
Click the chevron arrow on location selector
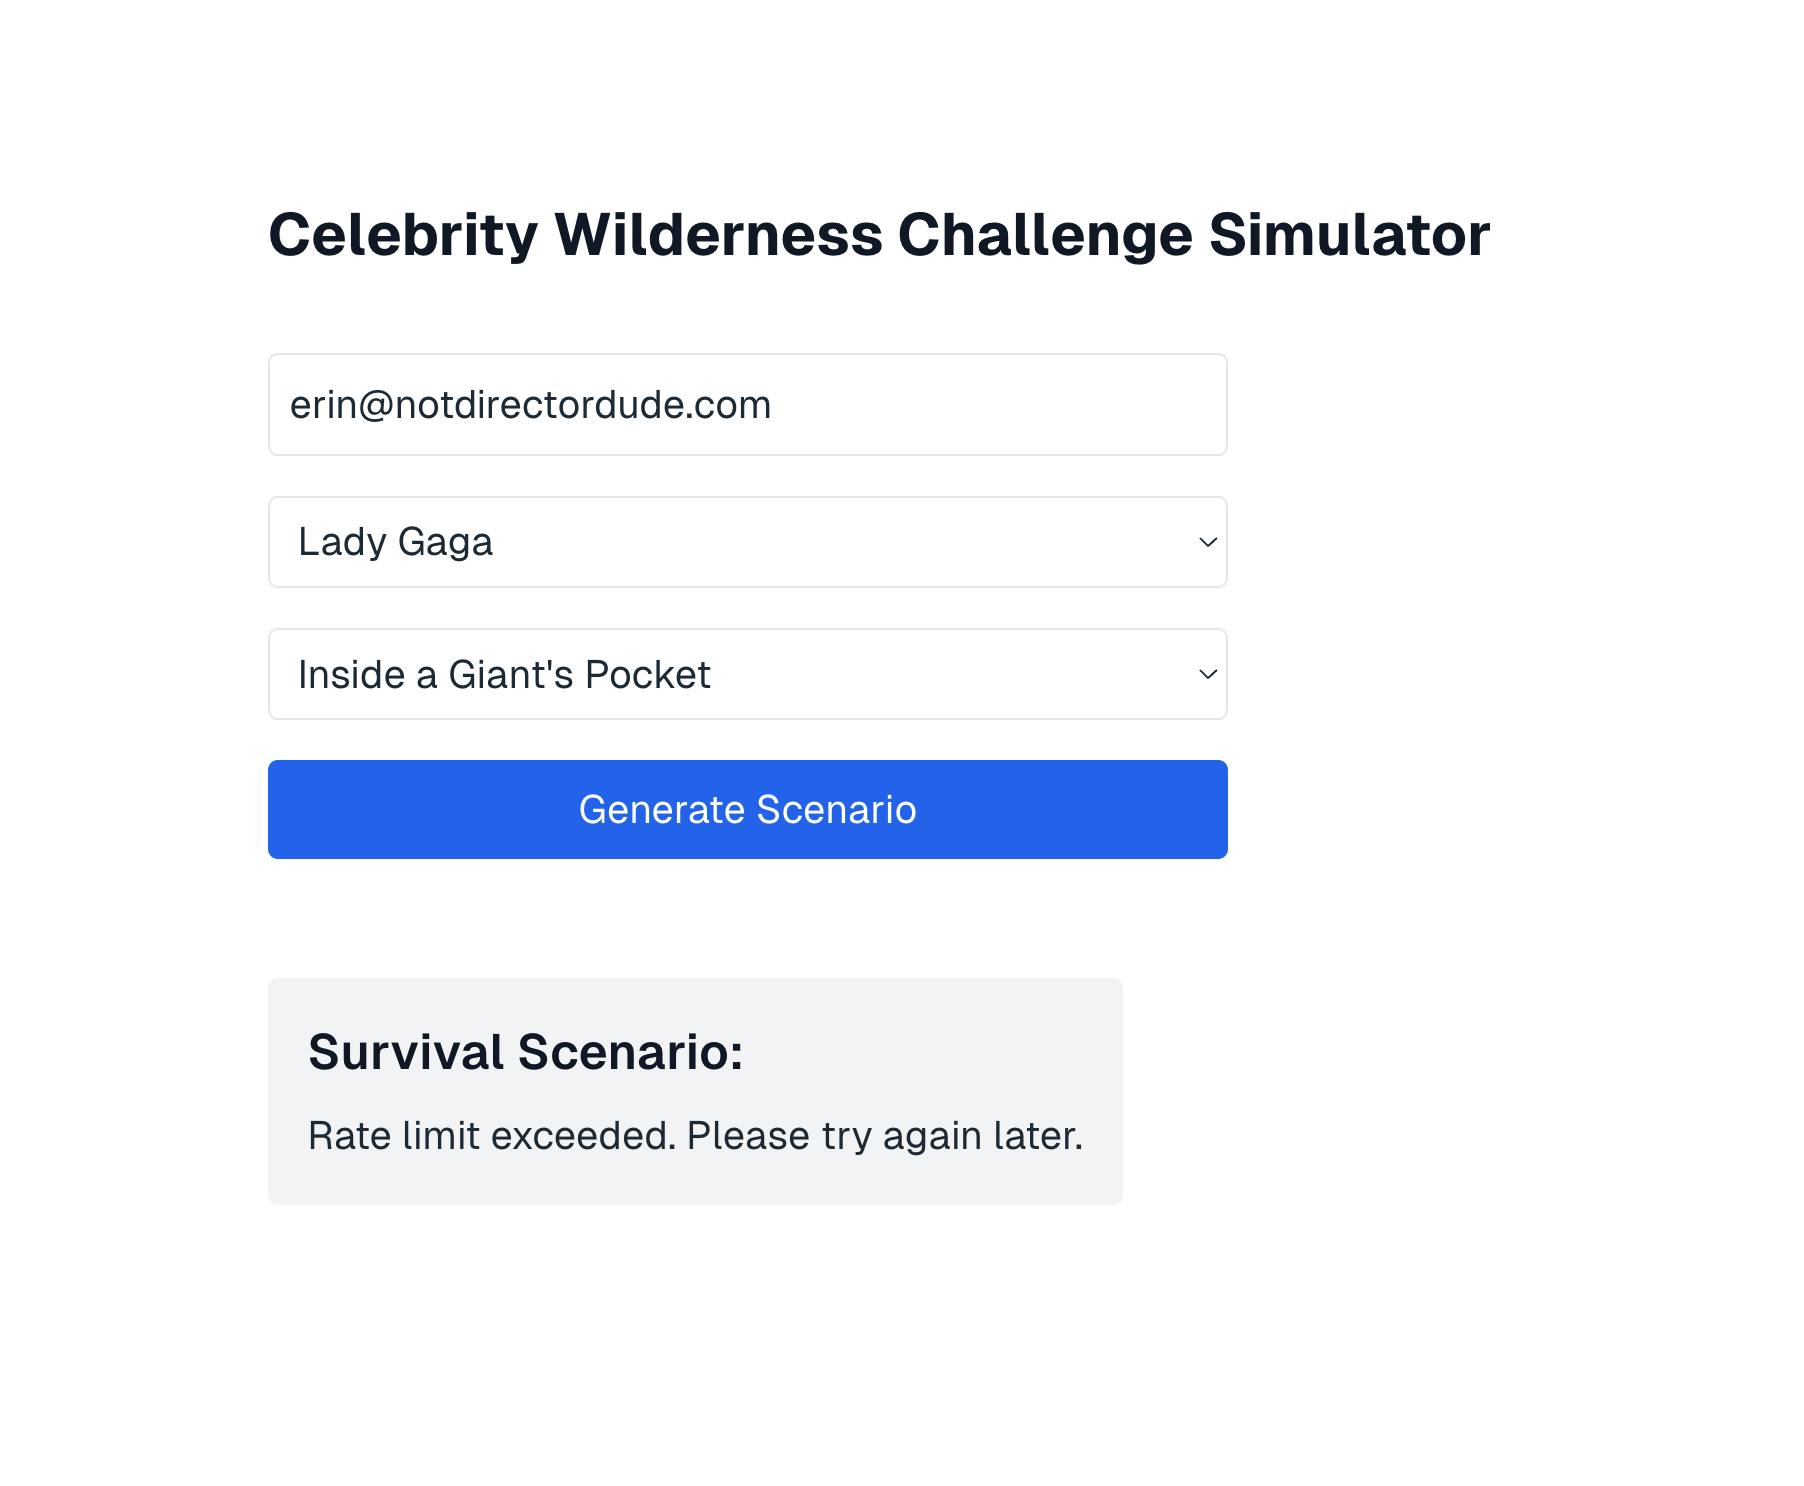[1207, 674]
